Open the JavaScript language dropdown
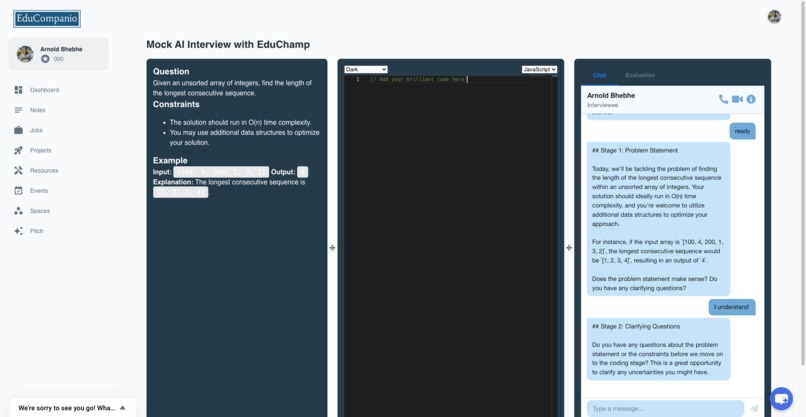This screenshot has height=417, width=806. coord(539,69)
